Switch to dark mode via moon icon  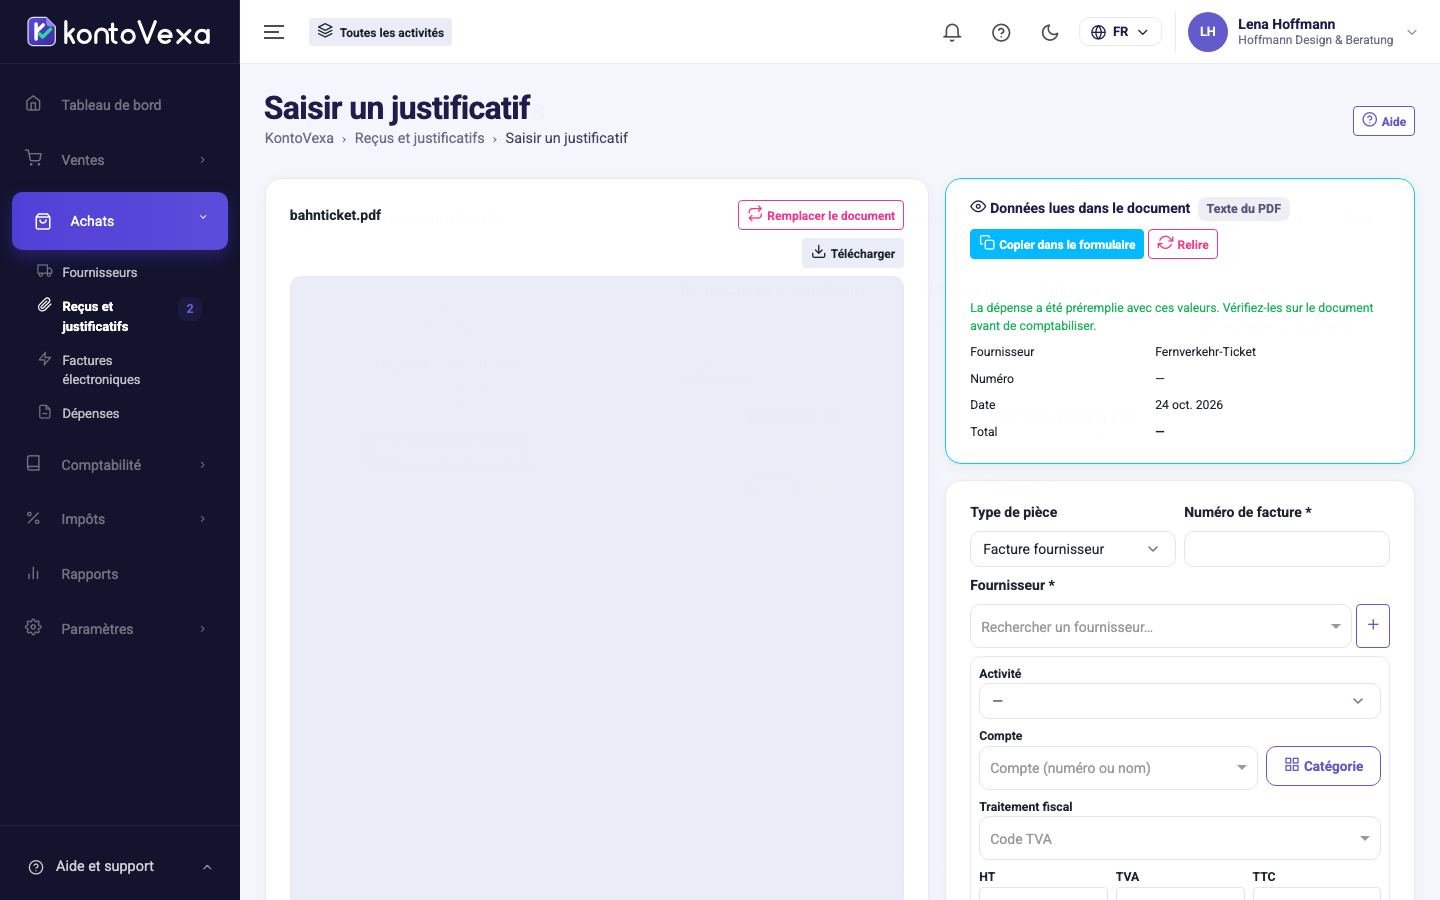tap(1050, 32)
